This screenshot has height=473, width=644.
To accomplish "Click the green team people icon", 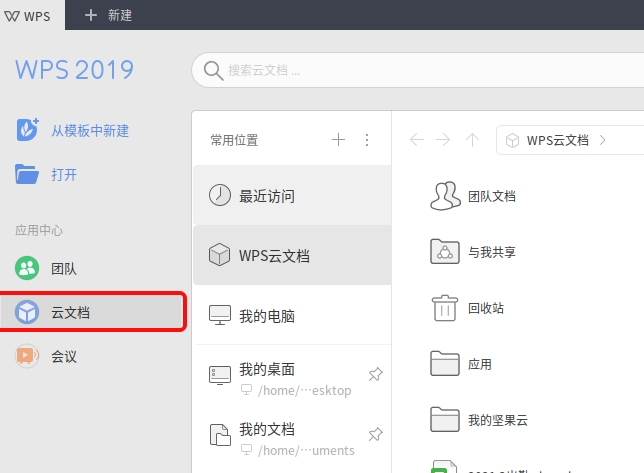I will tap(27, 268).
